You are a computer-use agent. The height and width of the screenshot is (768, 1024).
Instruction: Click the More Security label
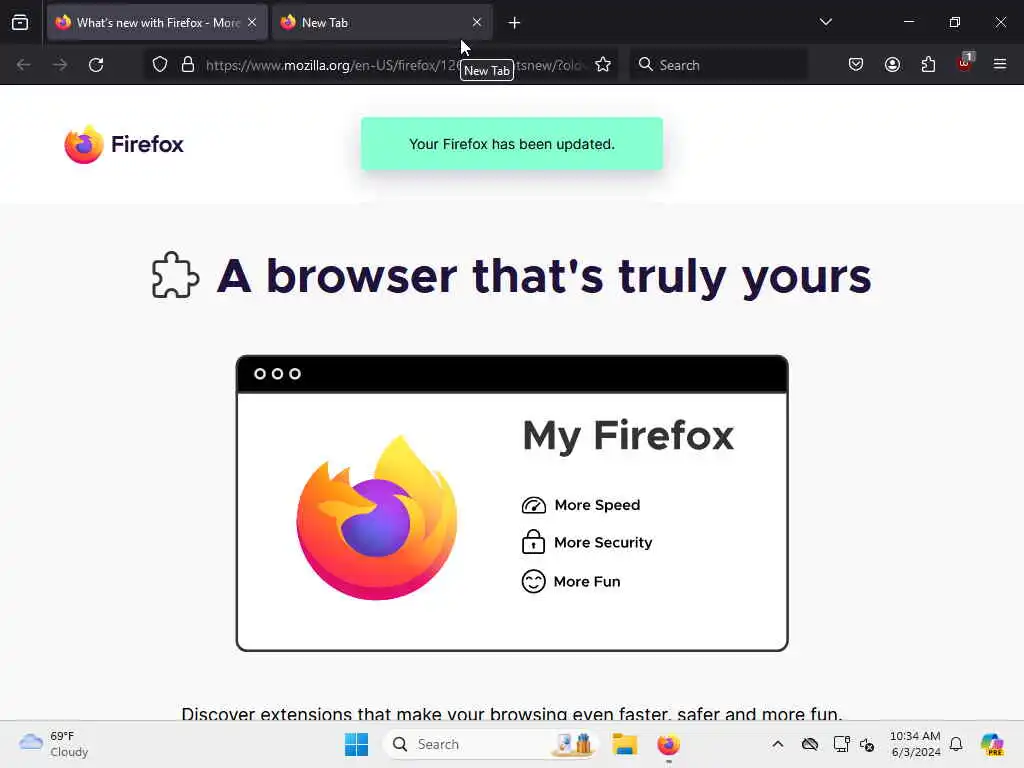tap(603, 543)
